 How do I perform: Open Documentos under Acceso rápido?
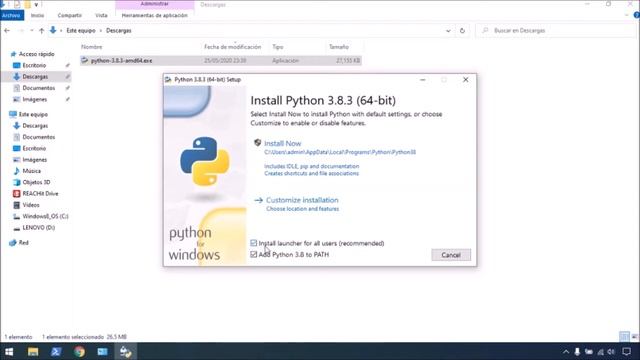pos(38,88)
